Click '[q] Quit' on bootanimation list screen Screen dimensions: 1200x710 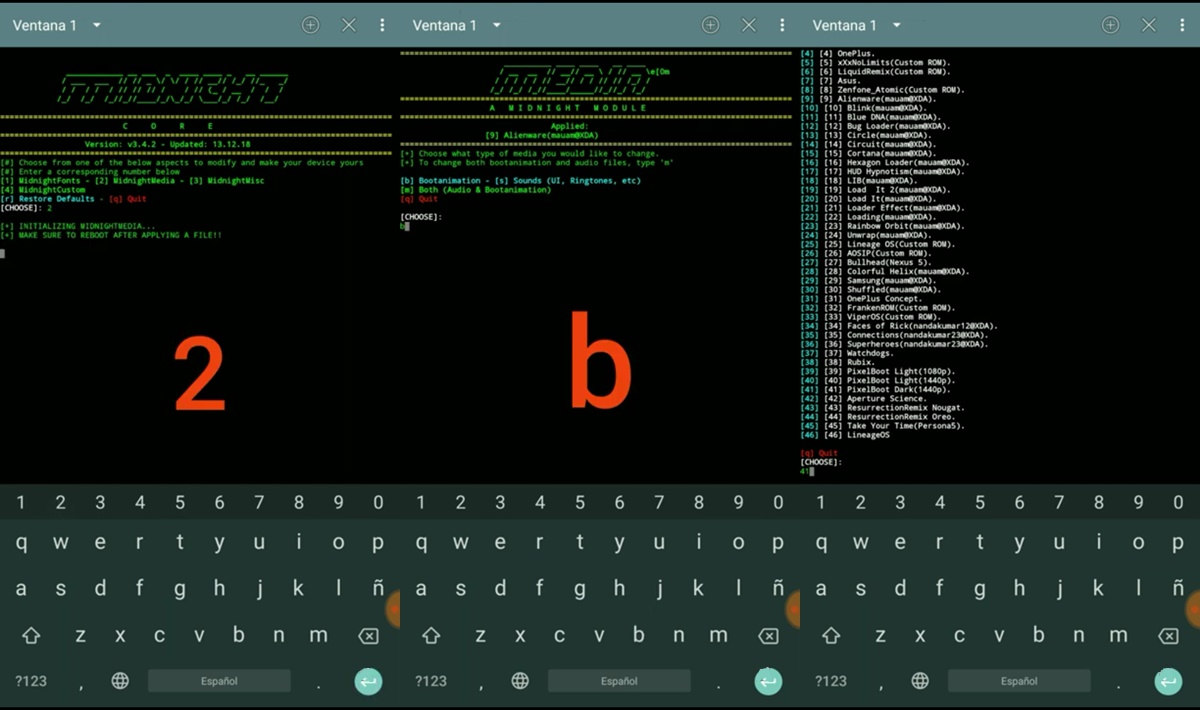(x=819, y=453)
